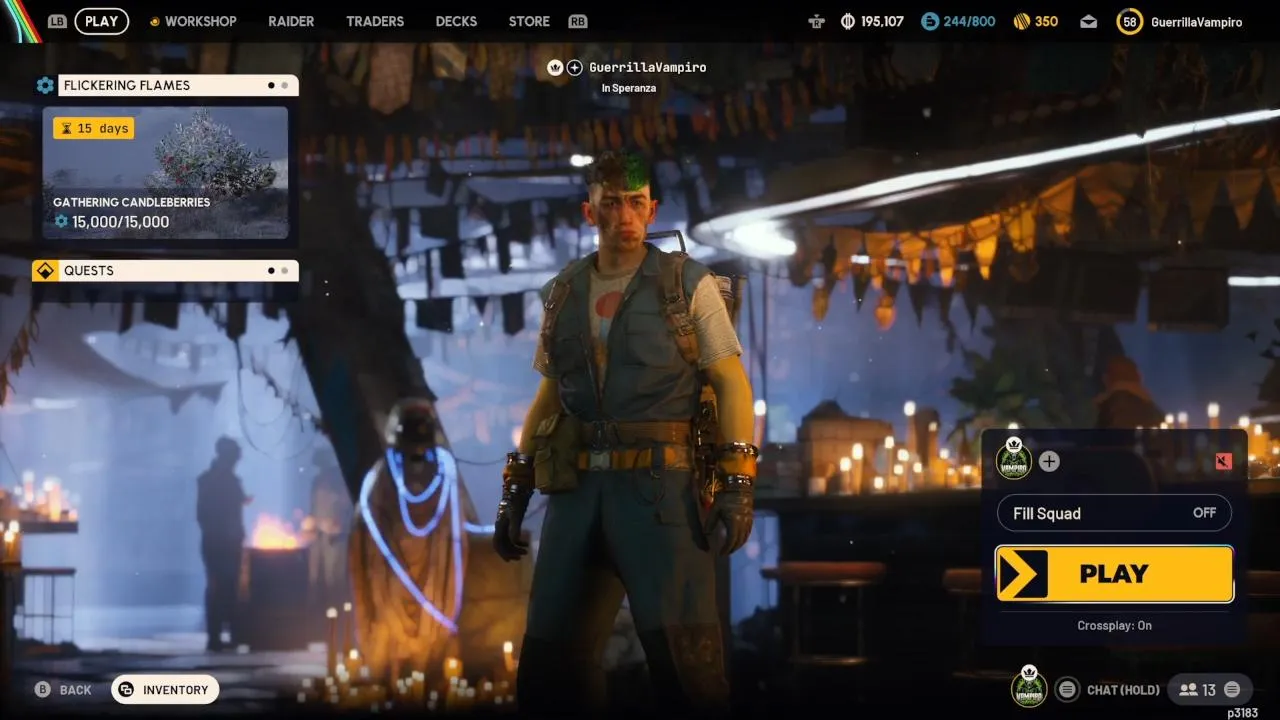Go Back using the bottom-left button

63,689
